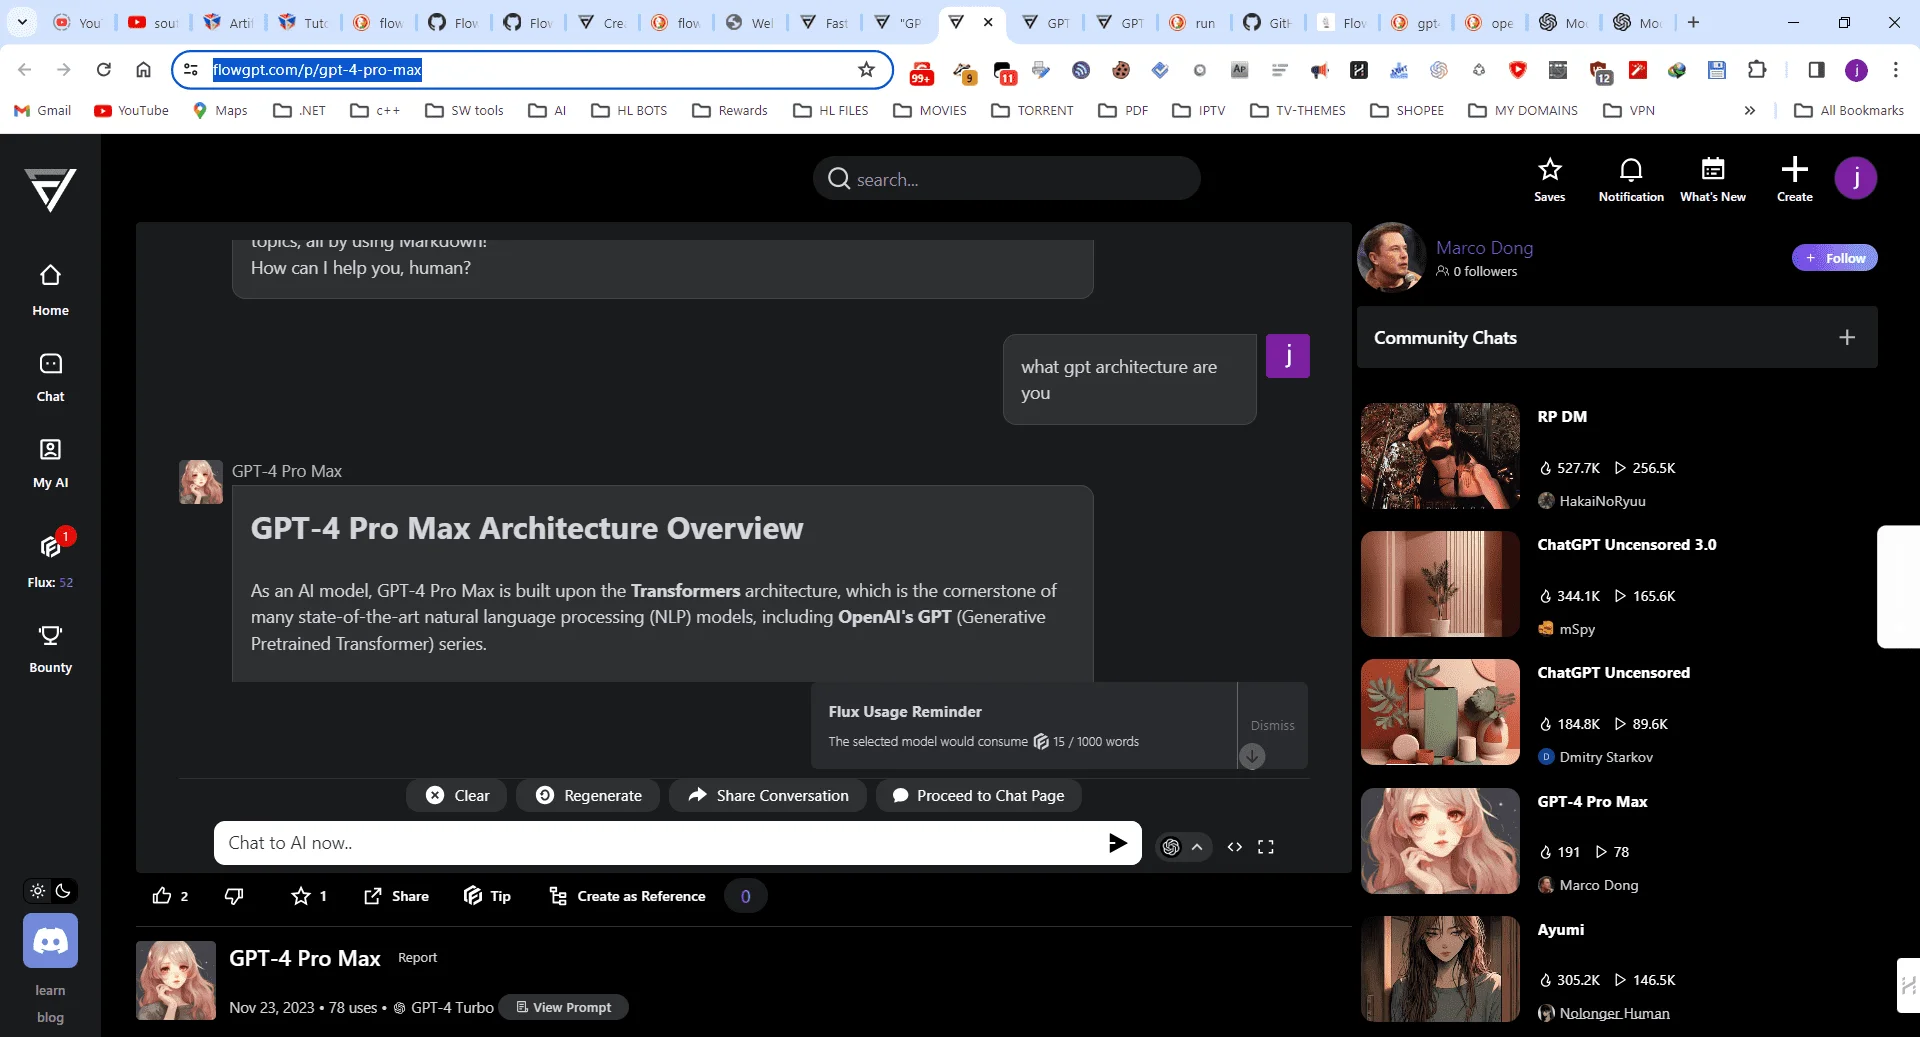1920x1037 pixels.
Task: Click the learn link in sidebar
Action: tap(50, 990)
